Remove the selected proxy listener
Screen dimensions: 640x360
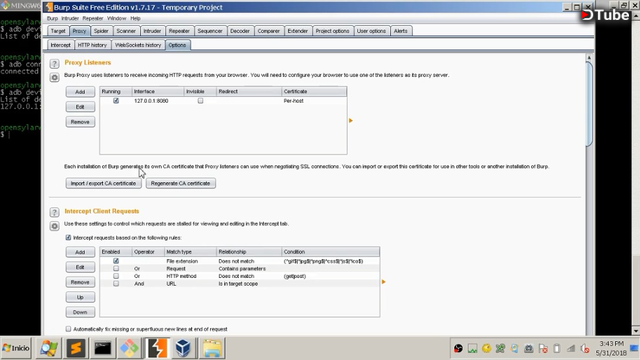click(80, 122)
